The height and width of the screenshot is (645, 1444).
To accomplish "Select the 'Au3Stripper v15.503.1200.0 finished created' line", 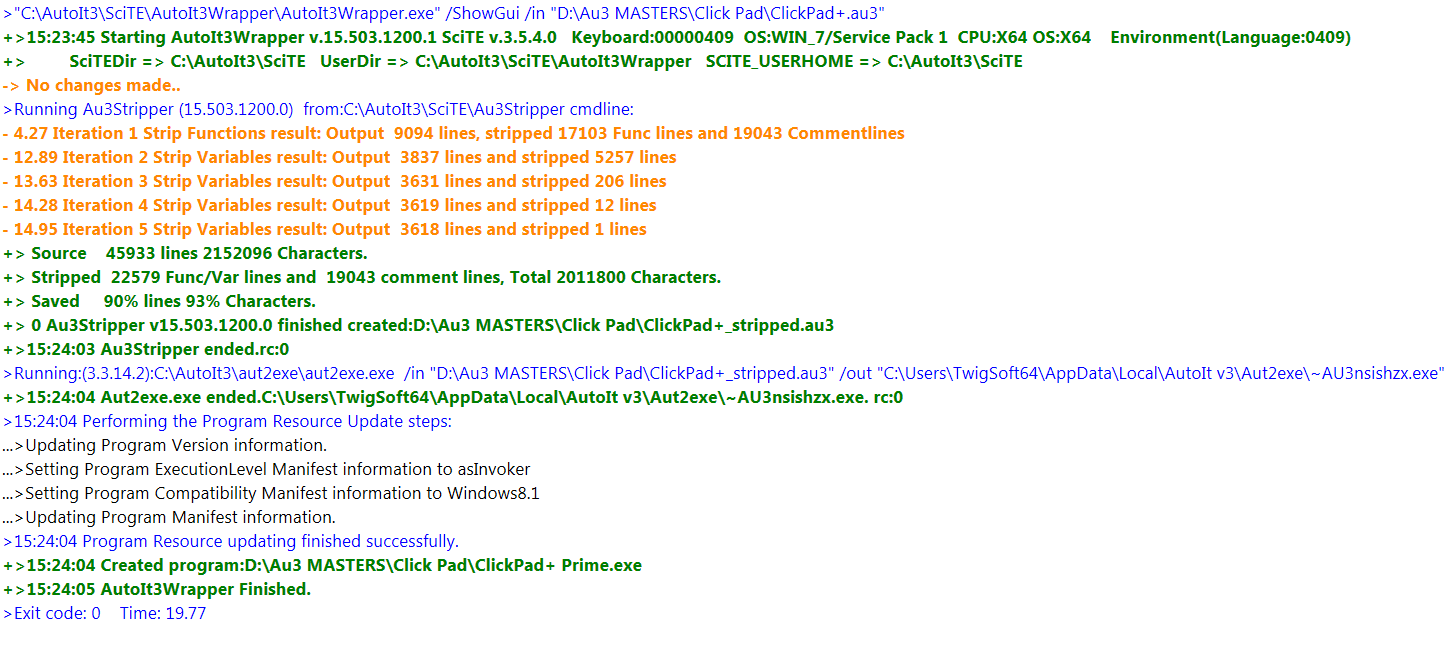I will [419, 325].
